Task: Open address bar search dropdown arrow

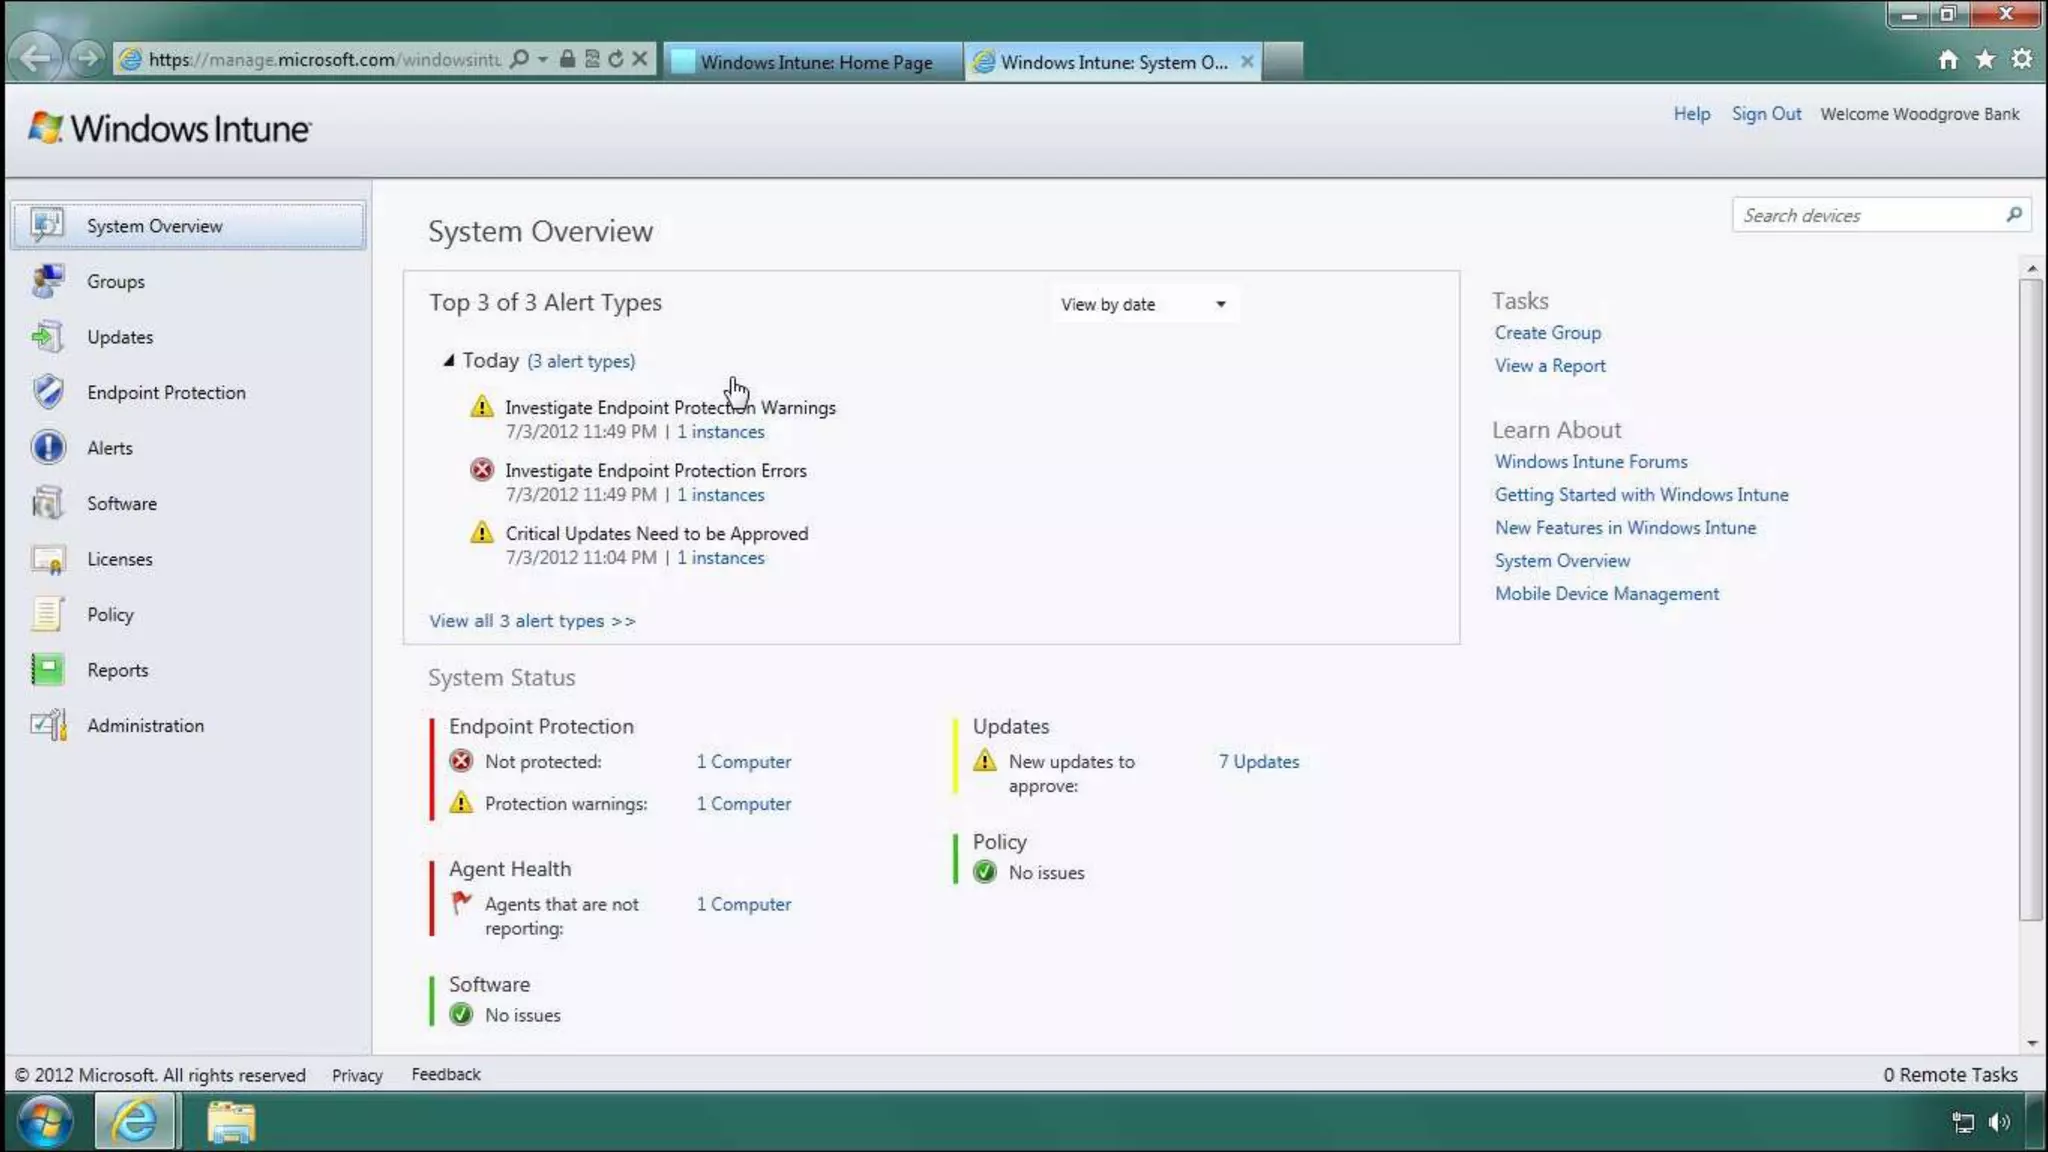Action: [x=542, y=60]
